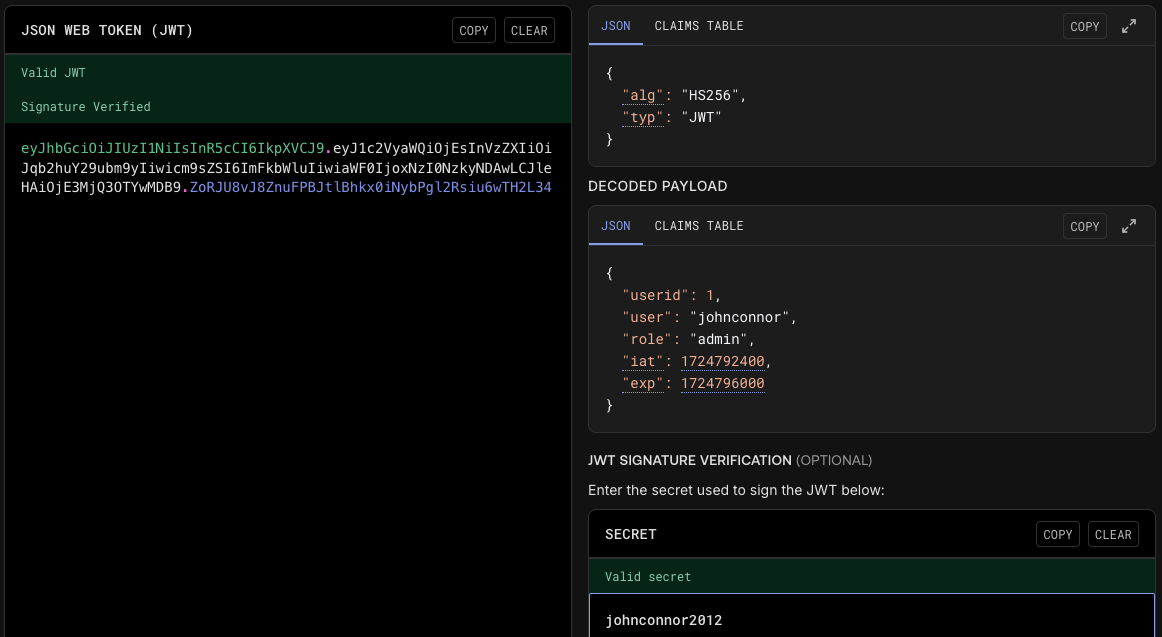This screenshot has height=637, width=1162.
Task: Clear the JSON Web Token input
Action: (x=529, y=31)
